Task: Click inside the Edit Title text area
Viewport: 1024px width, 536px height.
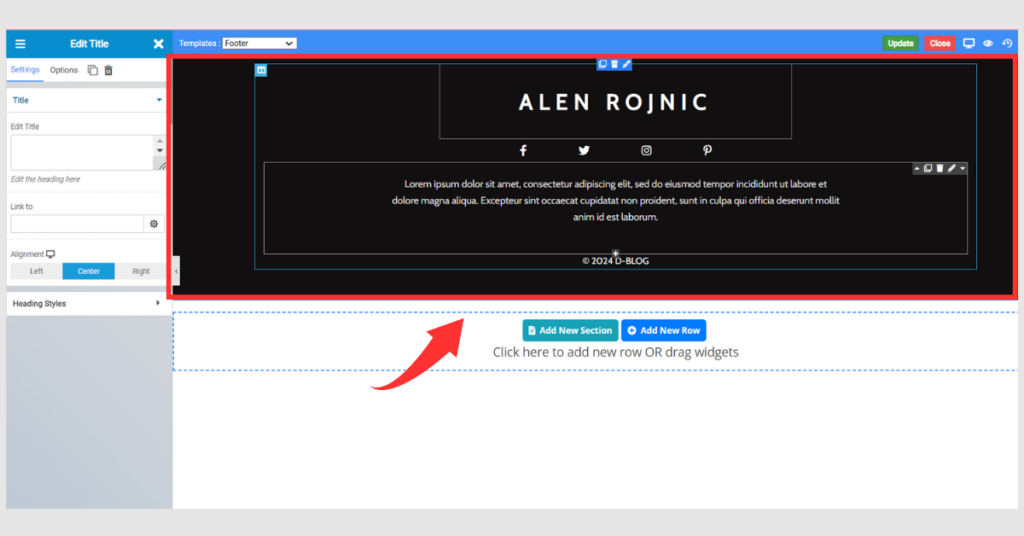Action: coord(82,153)
